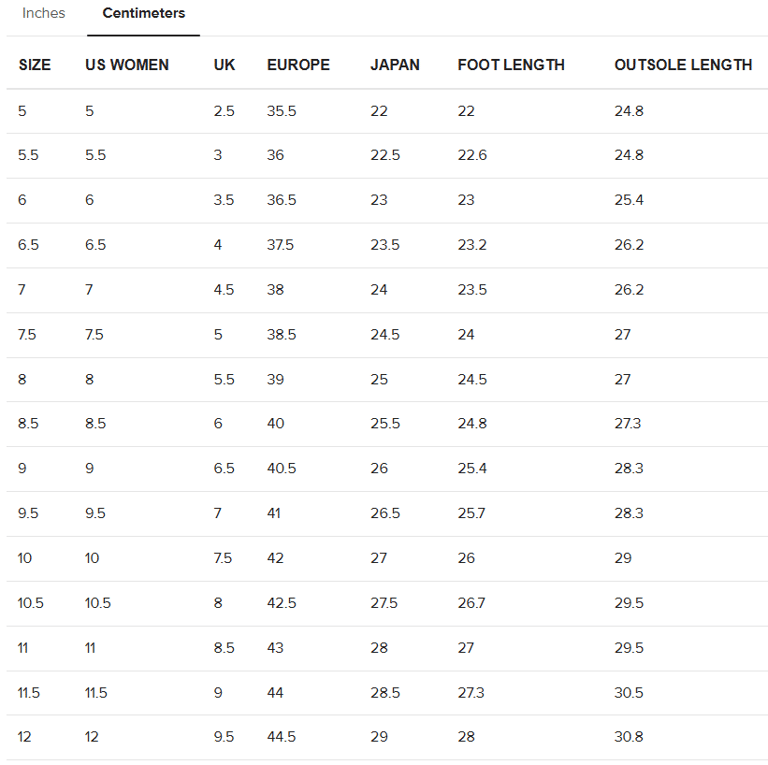
Task: Click the EUROPE column header
Action: click(x=298, y=65)
